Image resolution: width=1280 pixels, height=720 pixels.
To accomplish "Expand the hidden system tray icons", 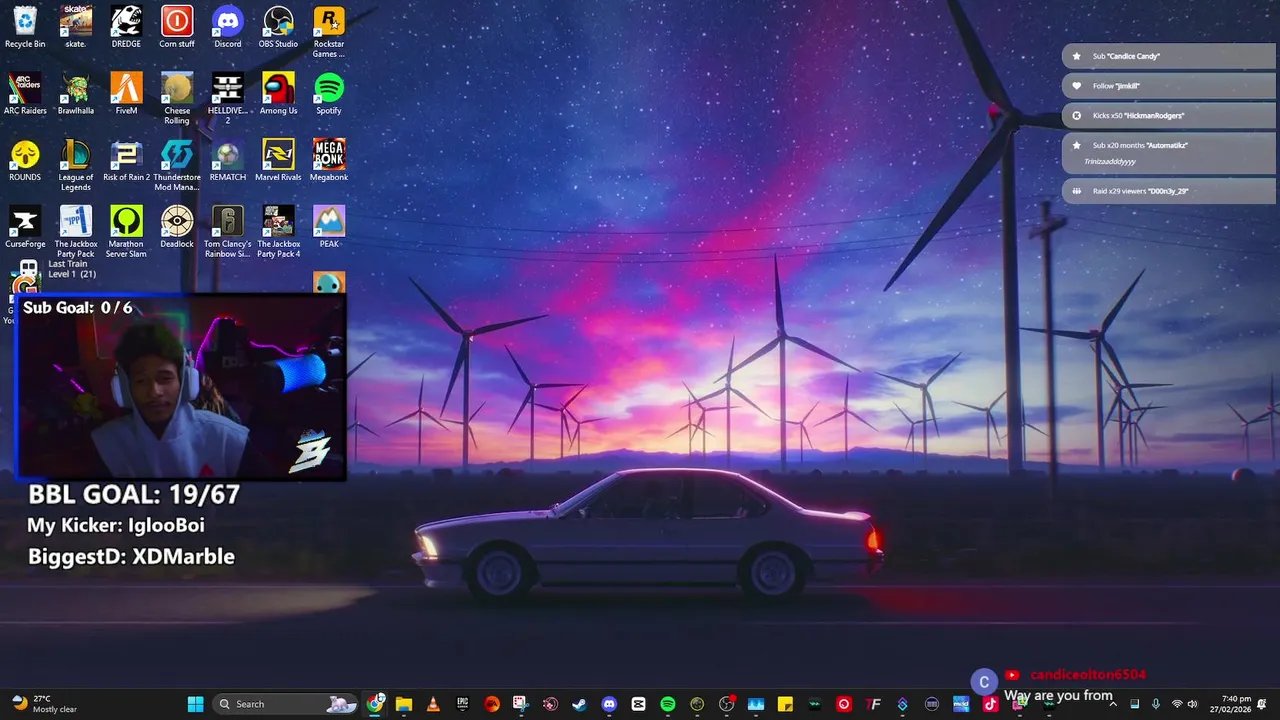I will tap(1113, 704).
